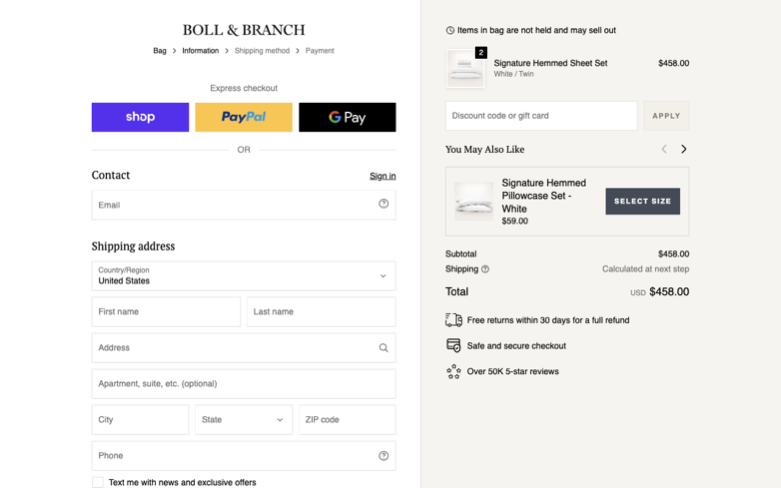Click the secure checkout card icon
The image size is (781, 488).
point(453,345)
